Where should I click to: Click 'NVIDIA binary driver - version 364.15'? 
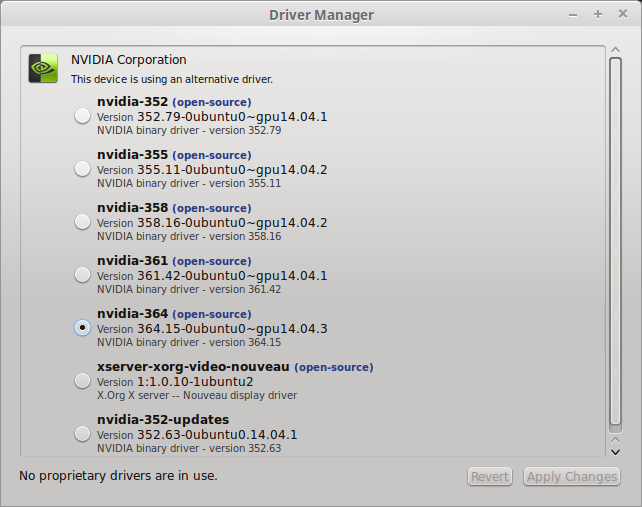tap(189, 342)
